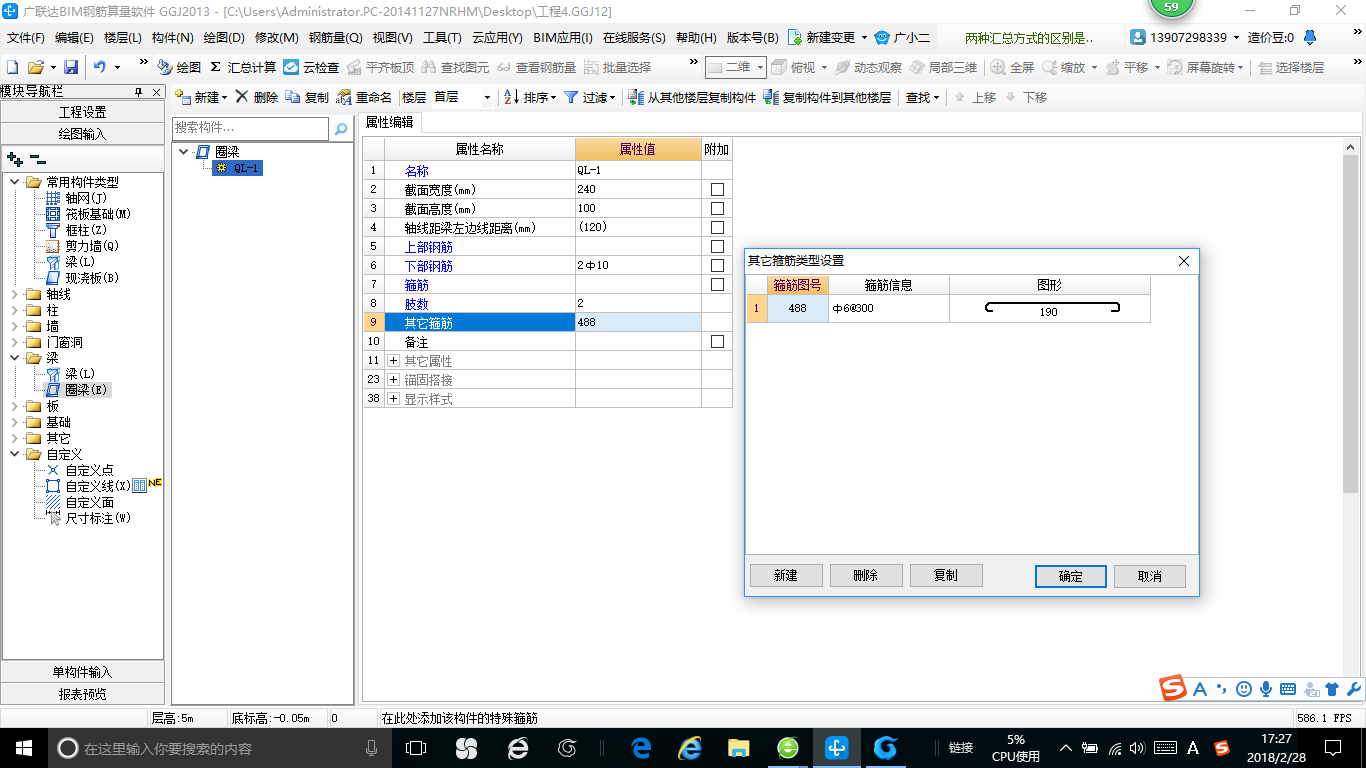This screenshot has height=768, width=1366.
Task: Expand the 门窗洞 folder in navigator
Action: [x=15, y=342]
